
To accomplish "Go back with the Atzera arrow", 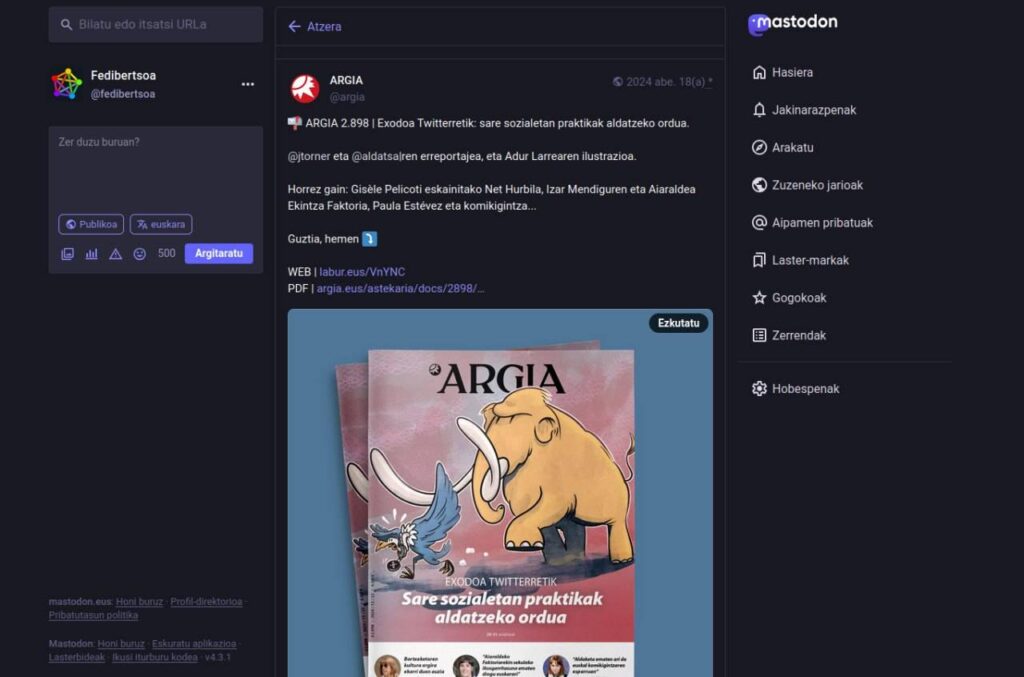I will click(x=315, y=27).
